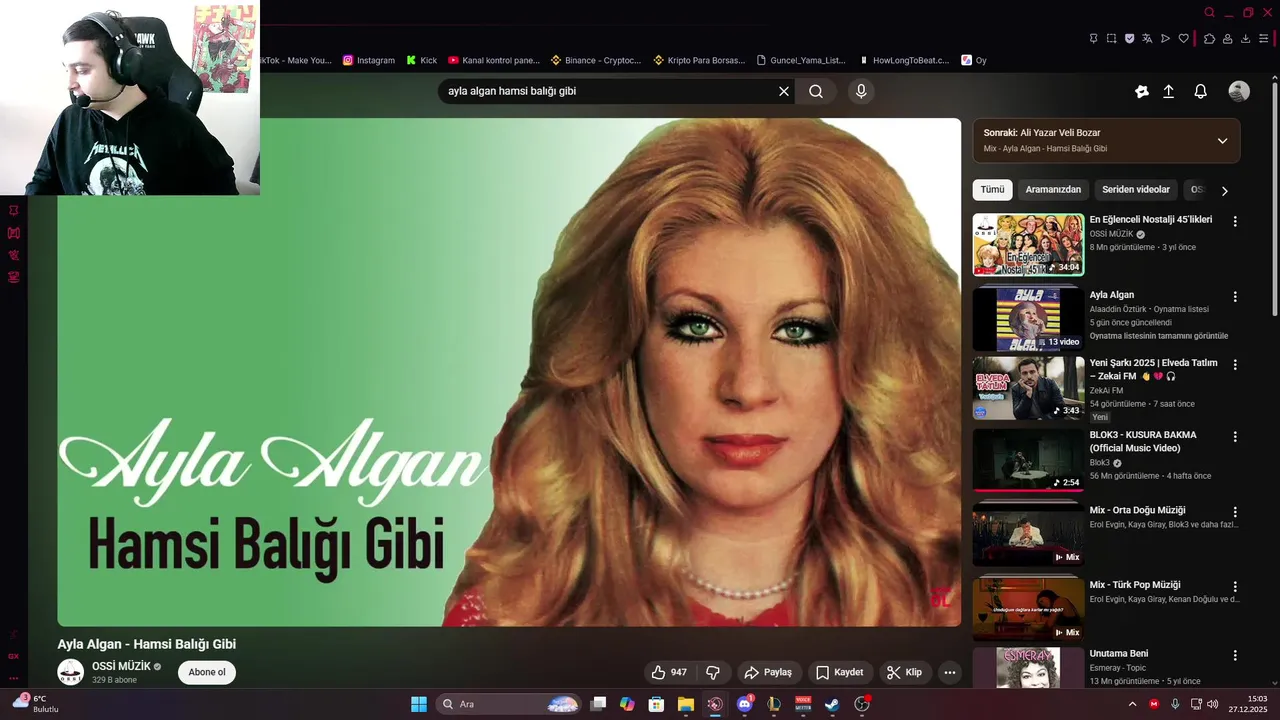
Task: Select the Seriden videolar filter chip
Action: [1136, 189]
